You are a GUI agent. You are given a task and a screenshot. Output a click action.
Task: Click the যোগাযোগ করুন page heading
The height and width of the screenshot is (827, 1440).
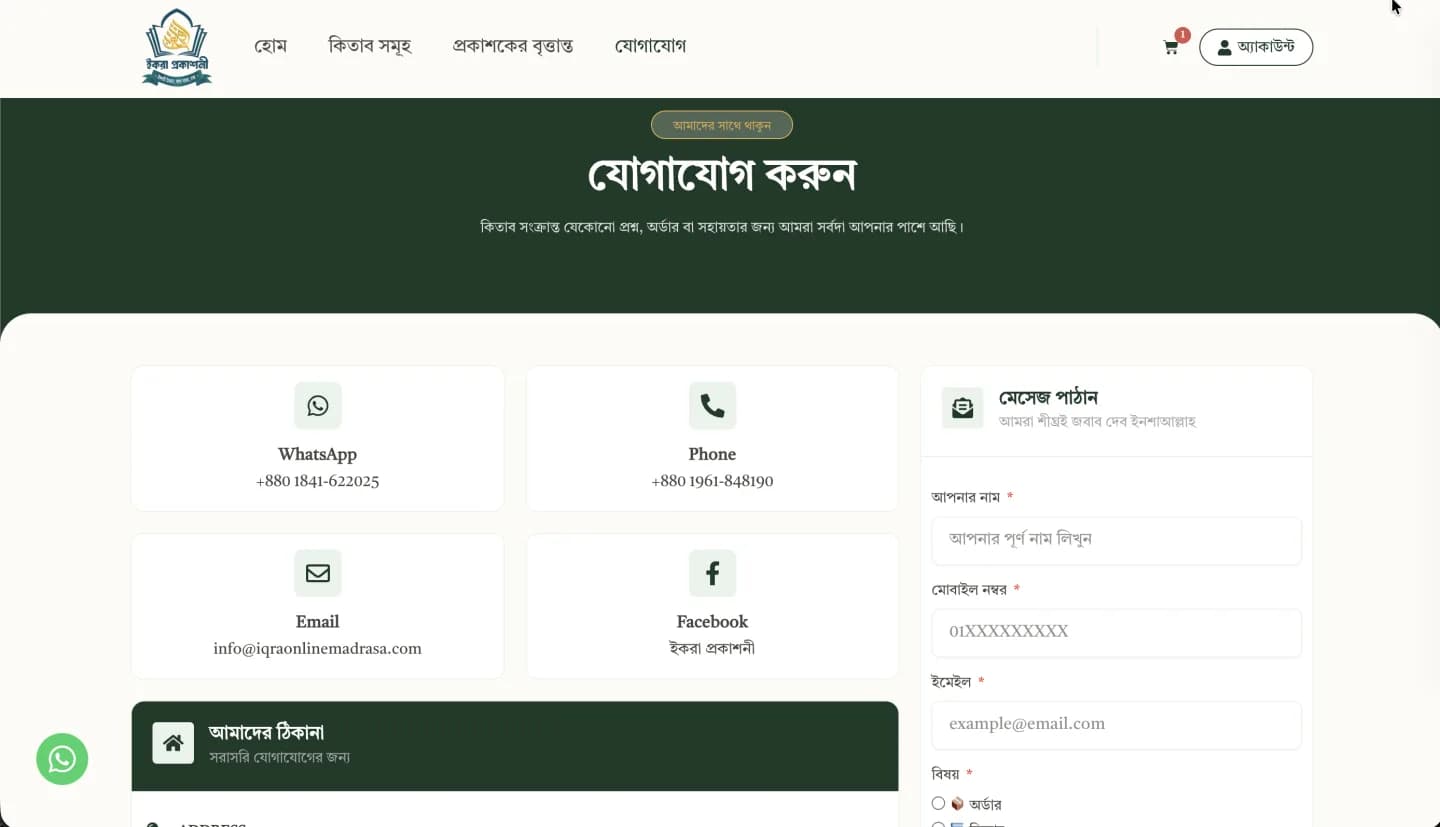point(722,176)
